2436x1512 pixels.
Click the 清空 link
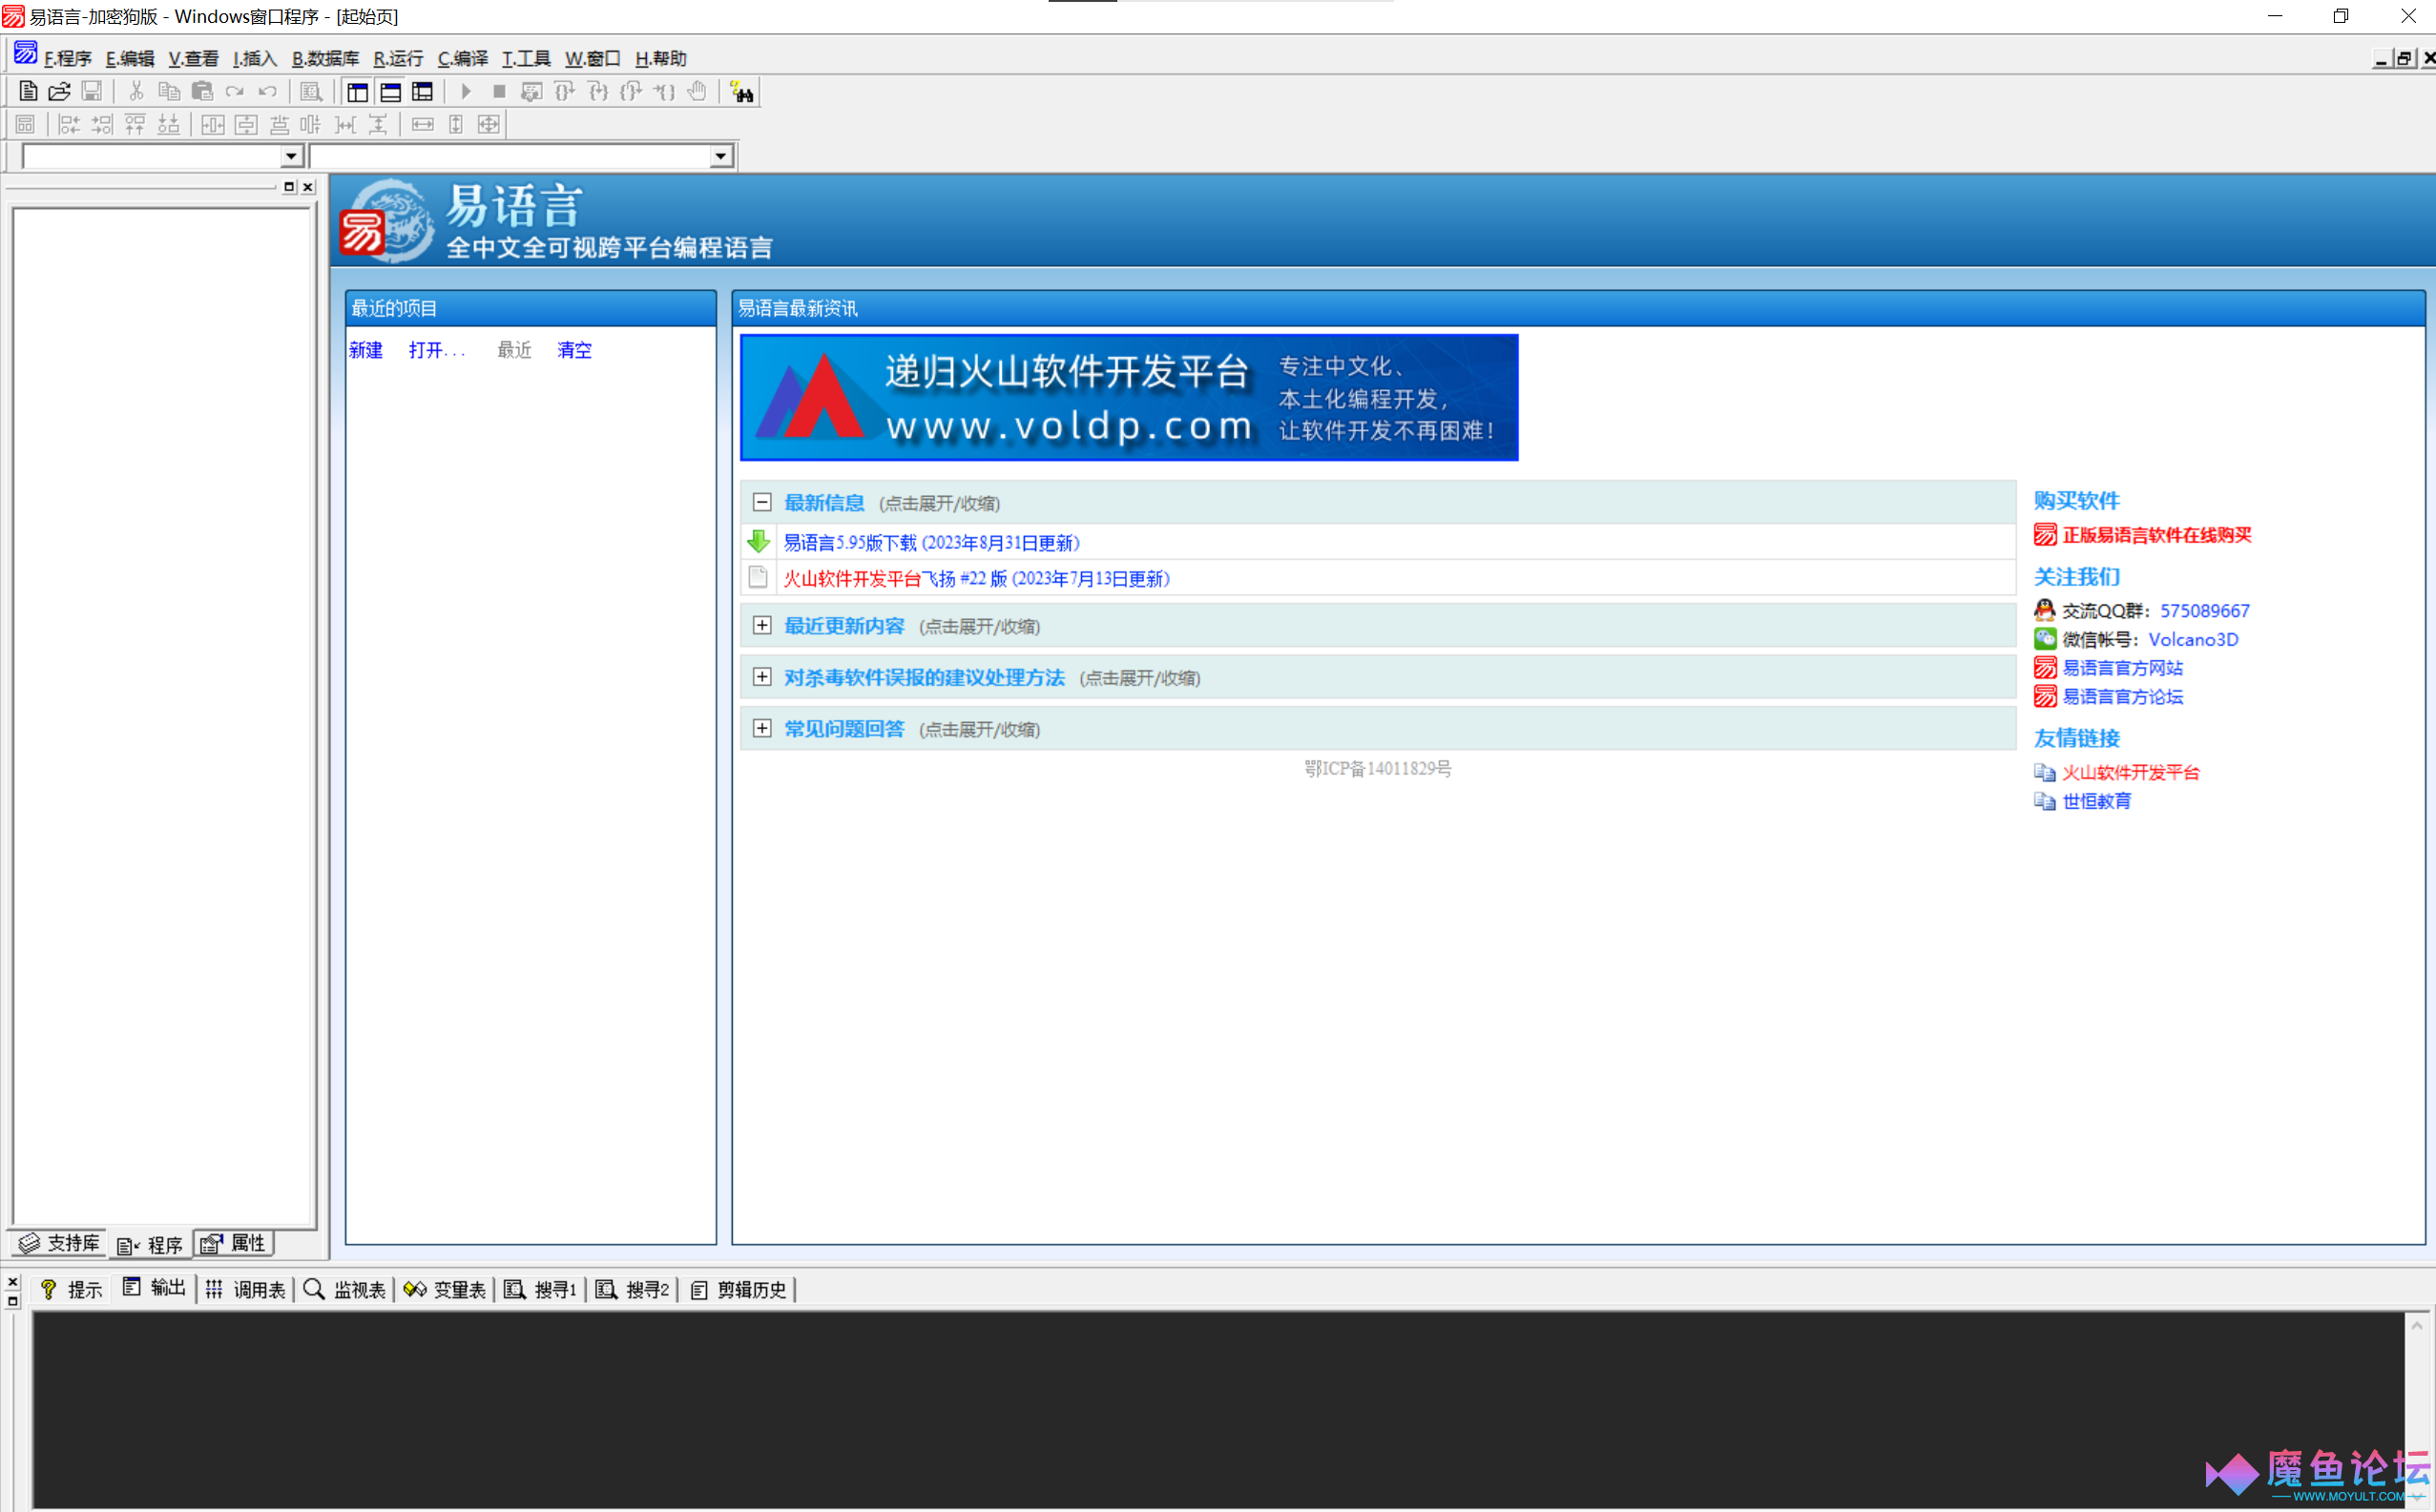574,350
